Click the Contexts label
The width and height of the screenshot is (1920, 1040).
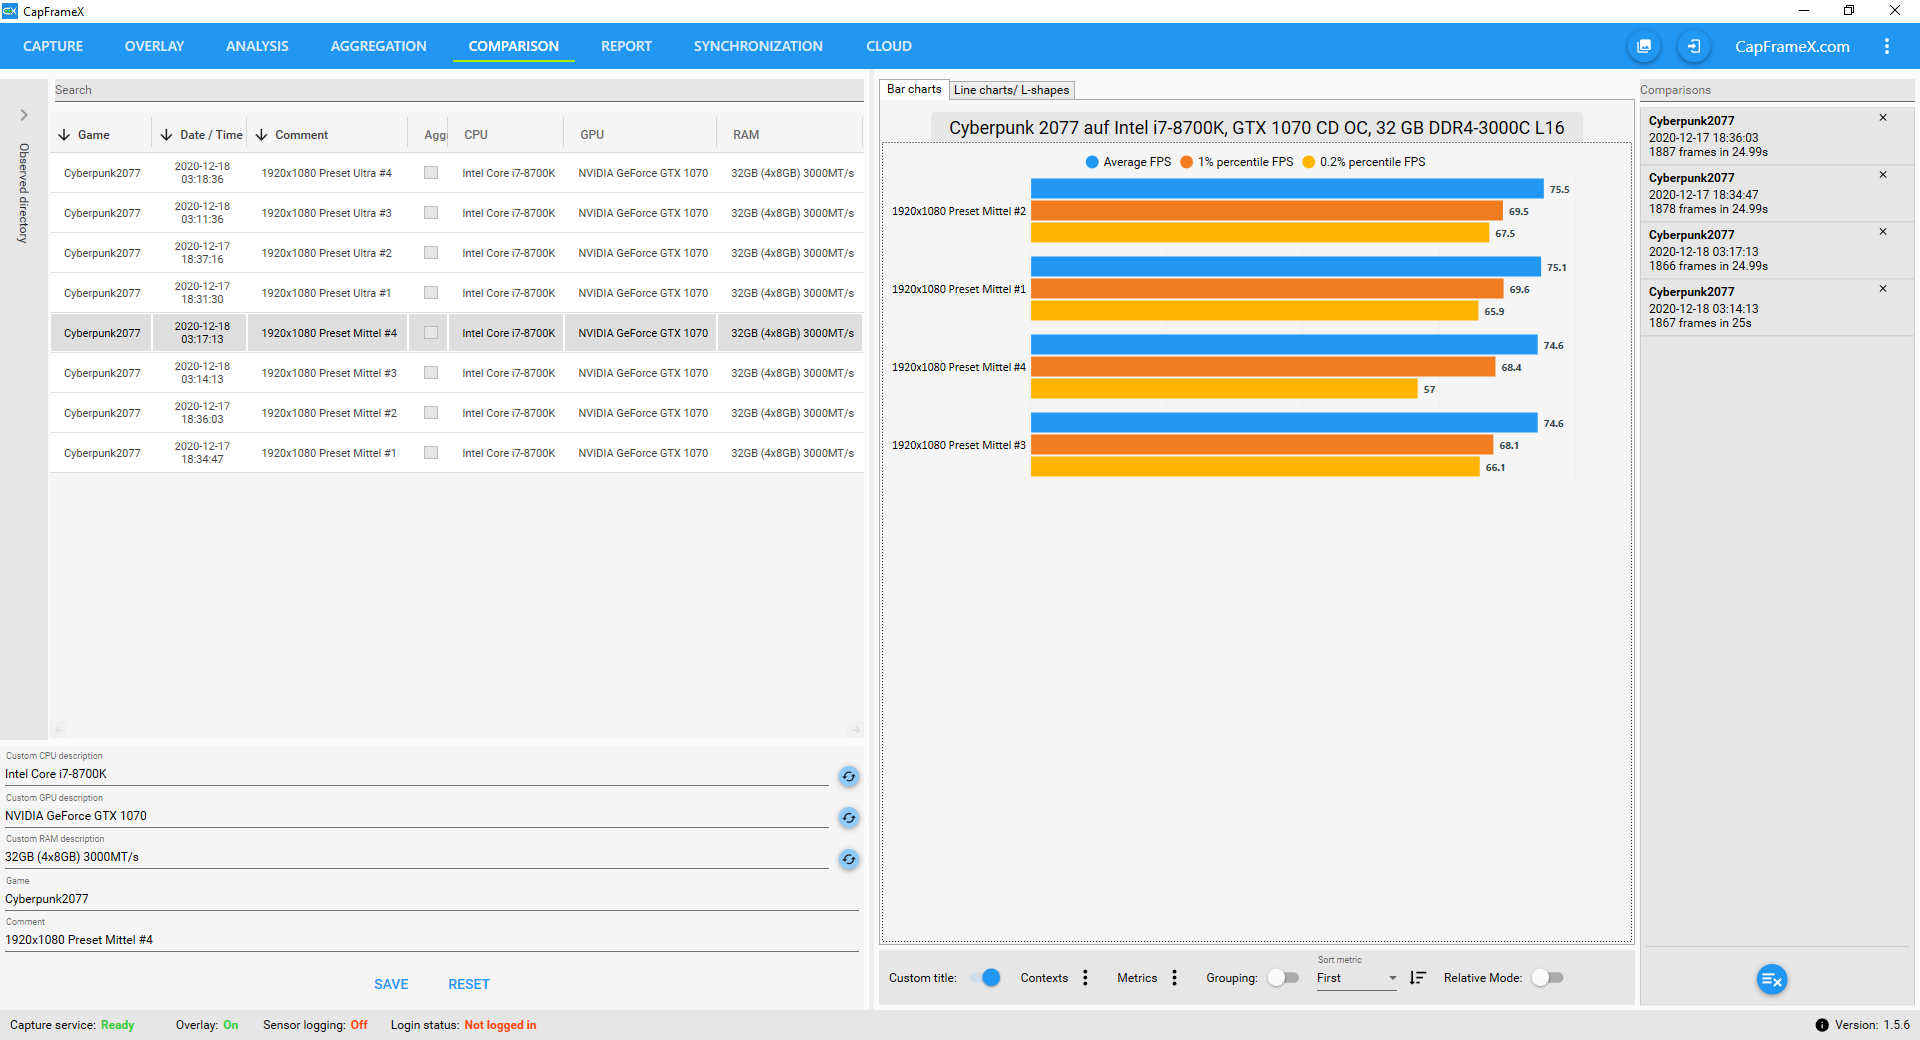pos(1044,978)
